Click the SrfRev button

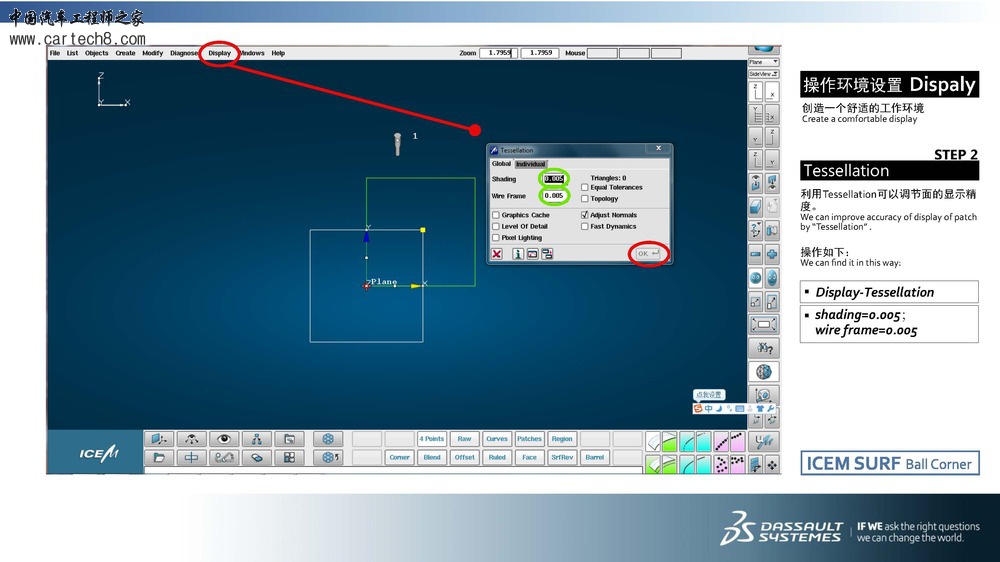tap(562, 457)
